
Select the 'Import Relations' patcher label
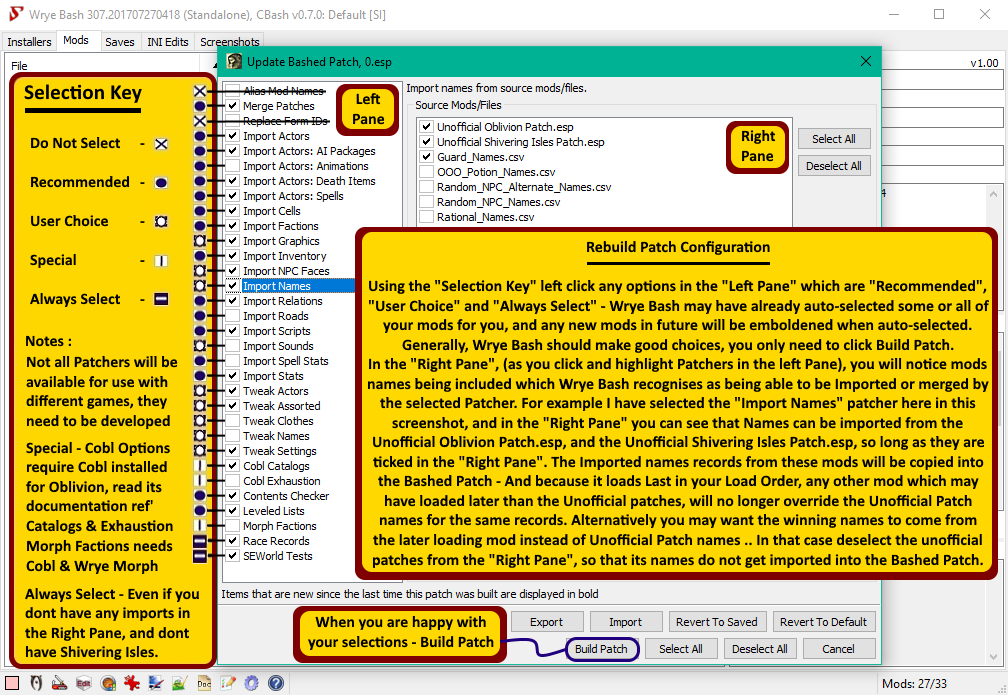pos(283,301)
